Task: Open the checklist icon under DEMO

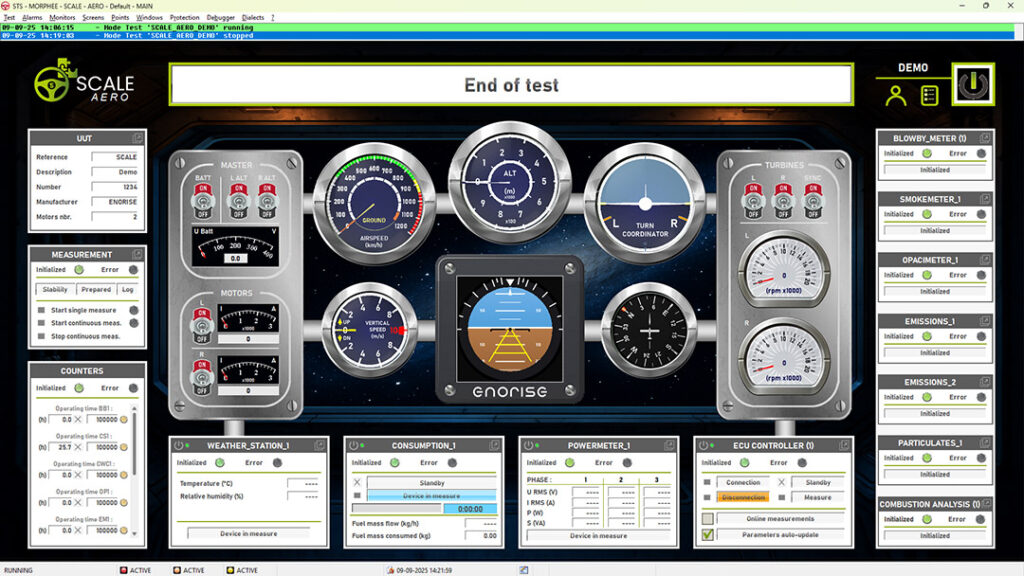Action: tap(929, 95)
